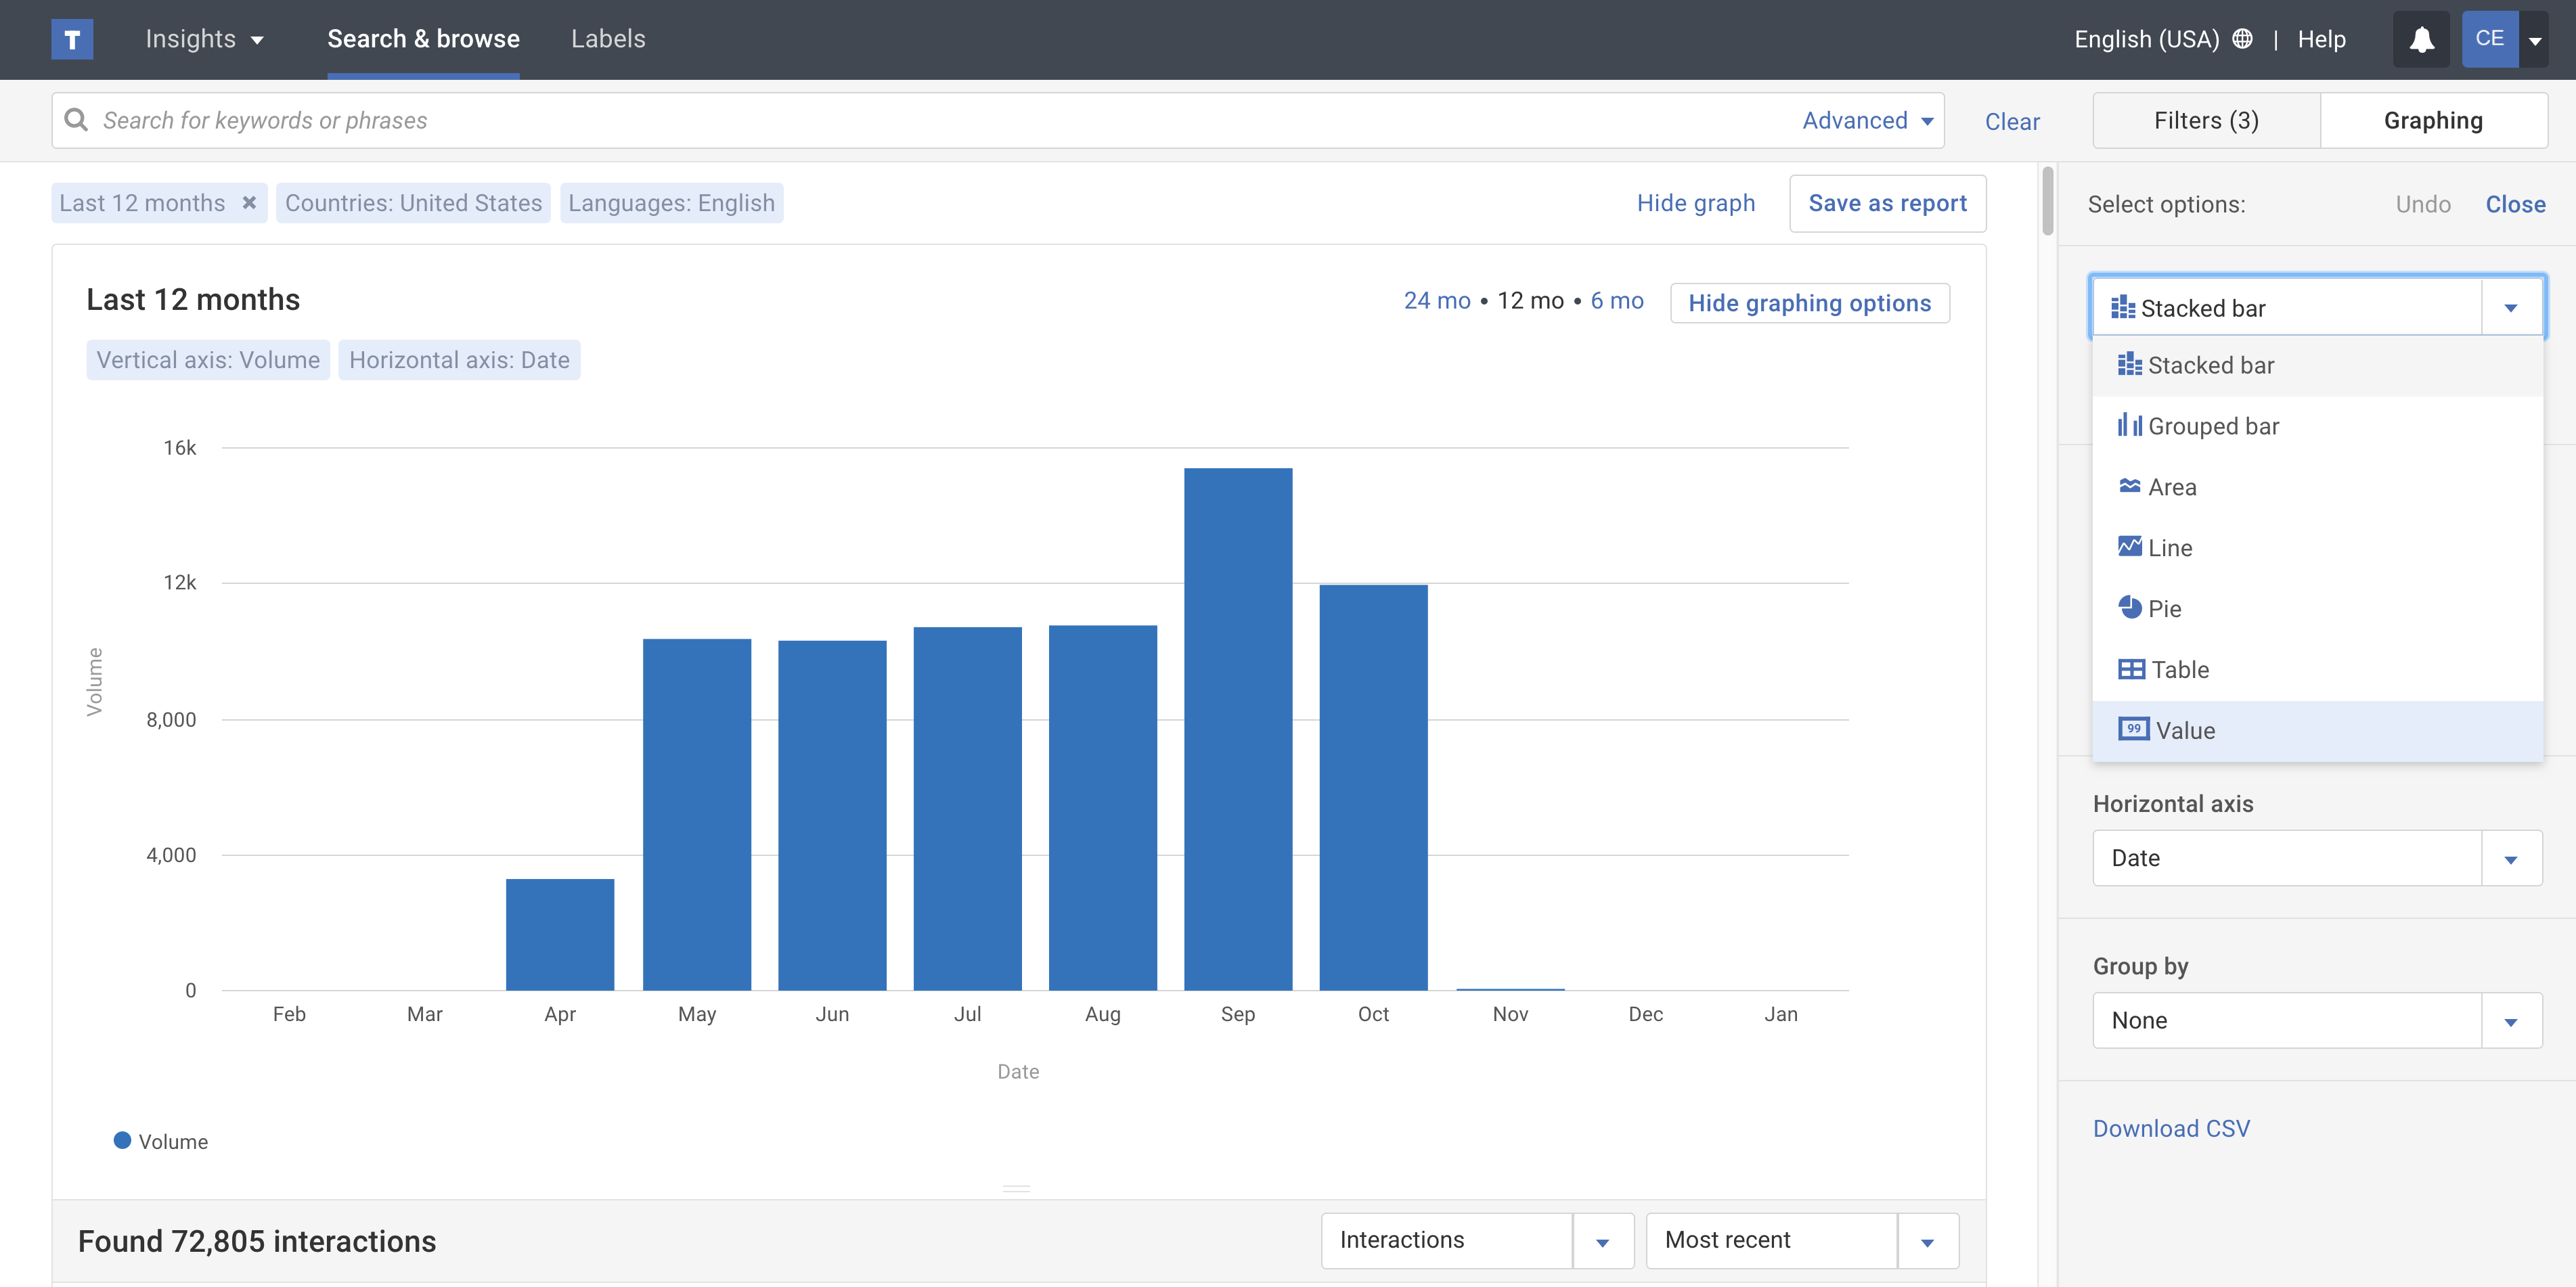Select the Area chart type
Screen dimensions: 2576x1287
click(2171, 487)
